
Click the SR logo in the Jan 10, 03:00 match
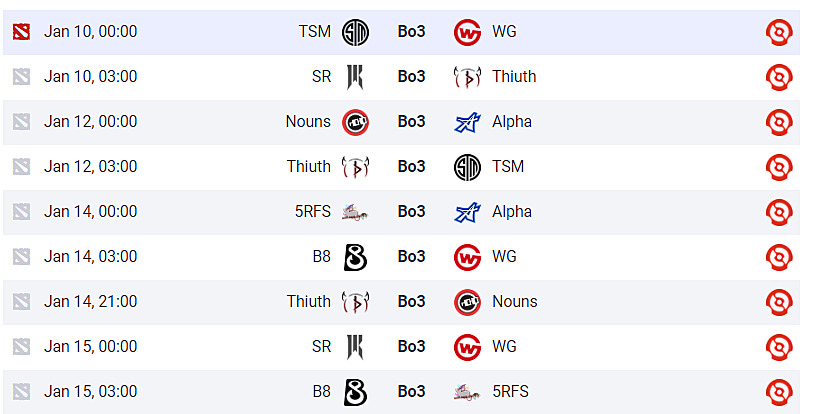coord(355,77)
